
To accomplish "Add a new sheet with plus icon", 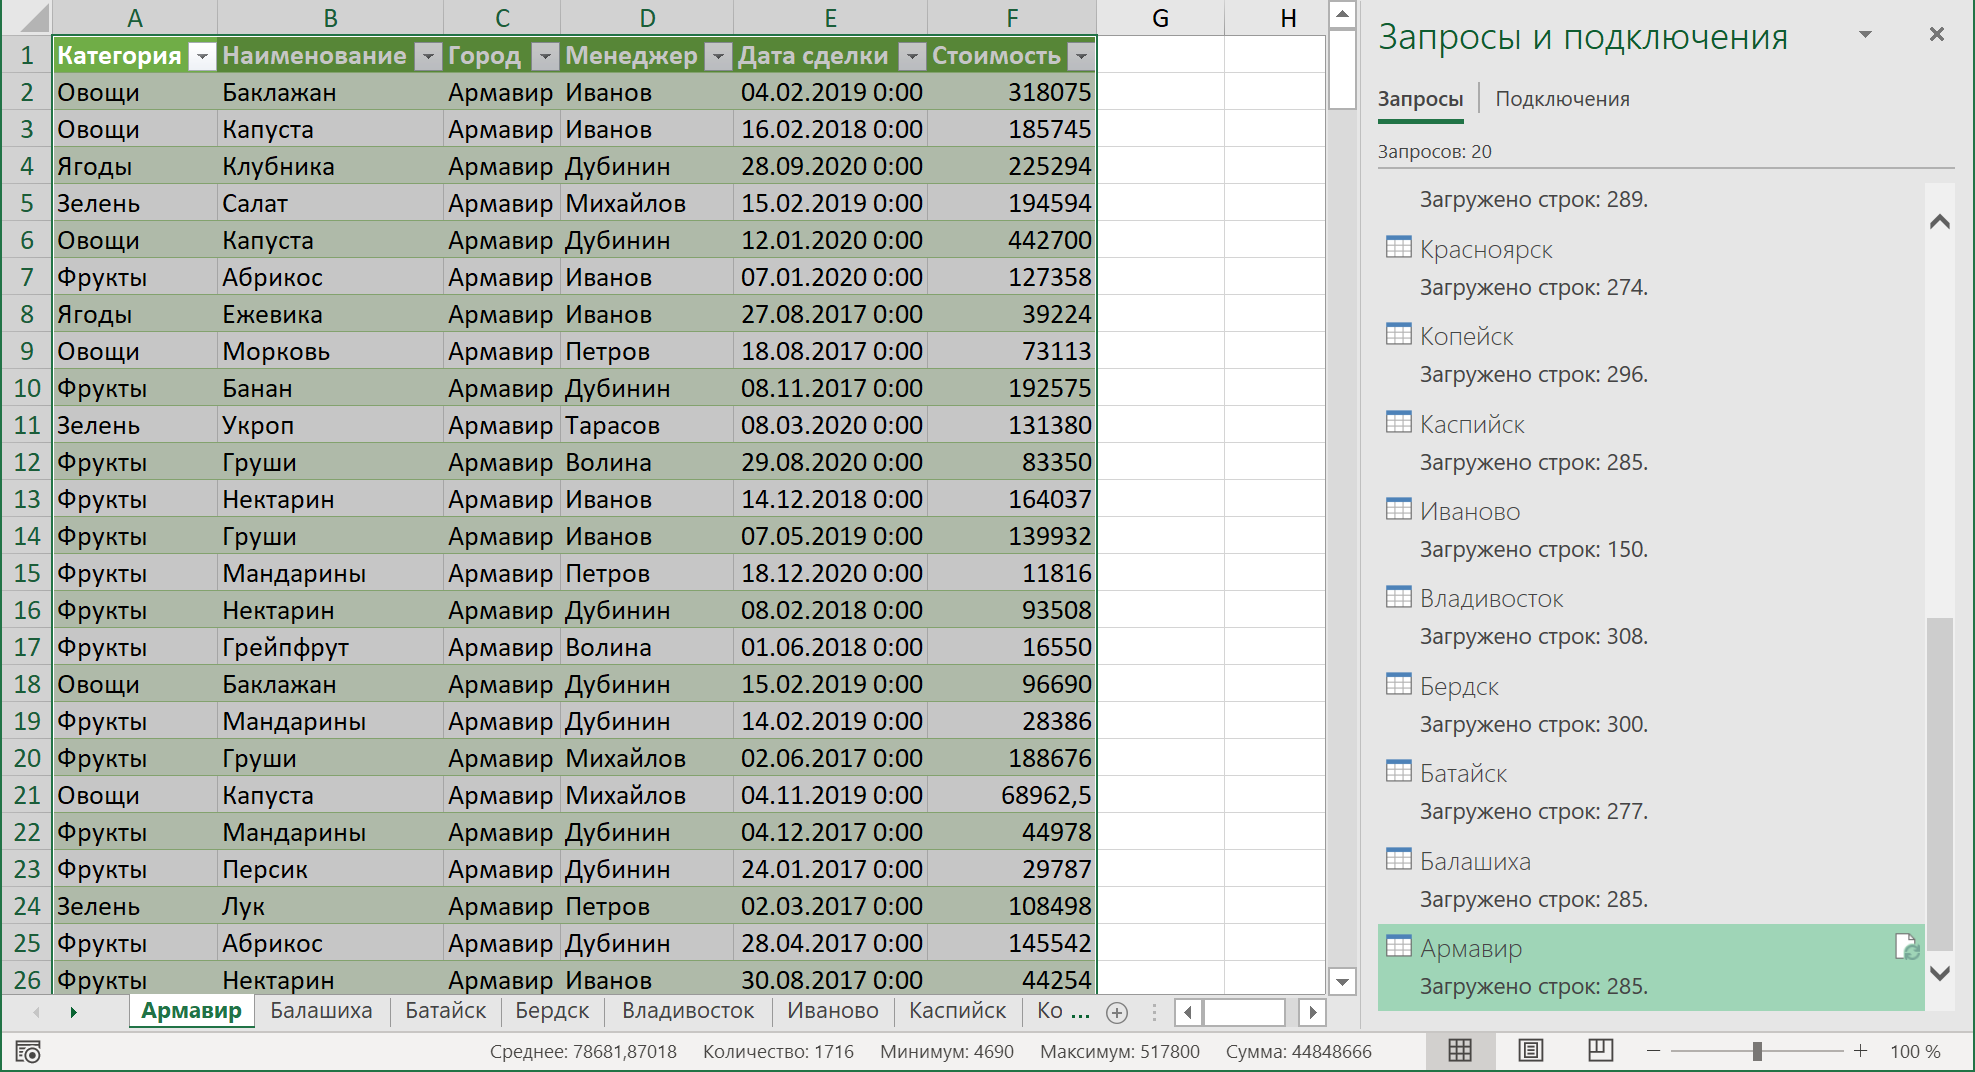I will click(x=1117, y=1012).
